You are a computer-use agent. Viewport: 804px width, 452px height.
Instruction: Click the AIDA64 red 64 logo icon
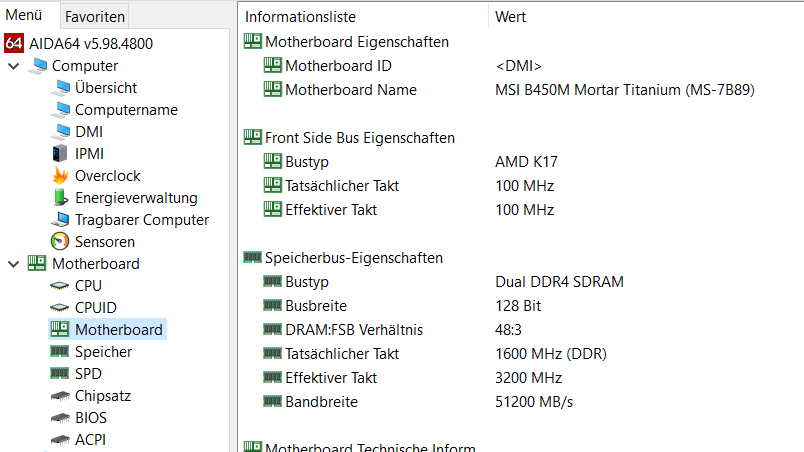14,44
